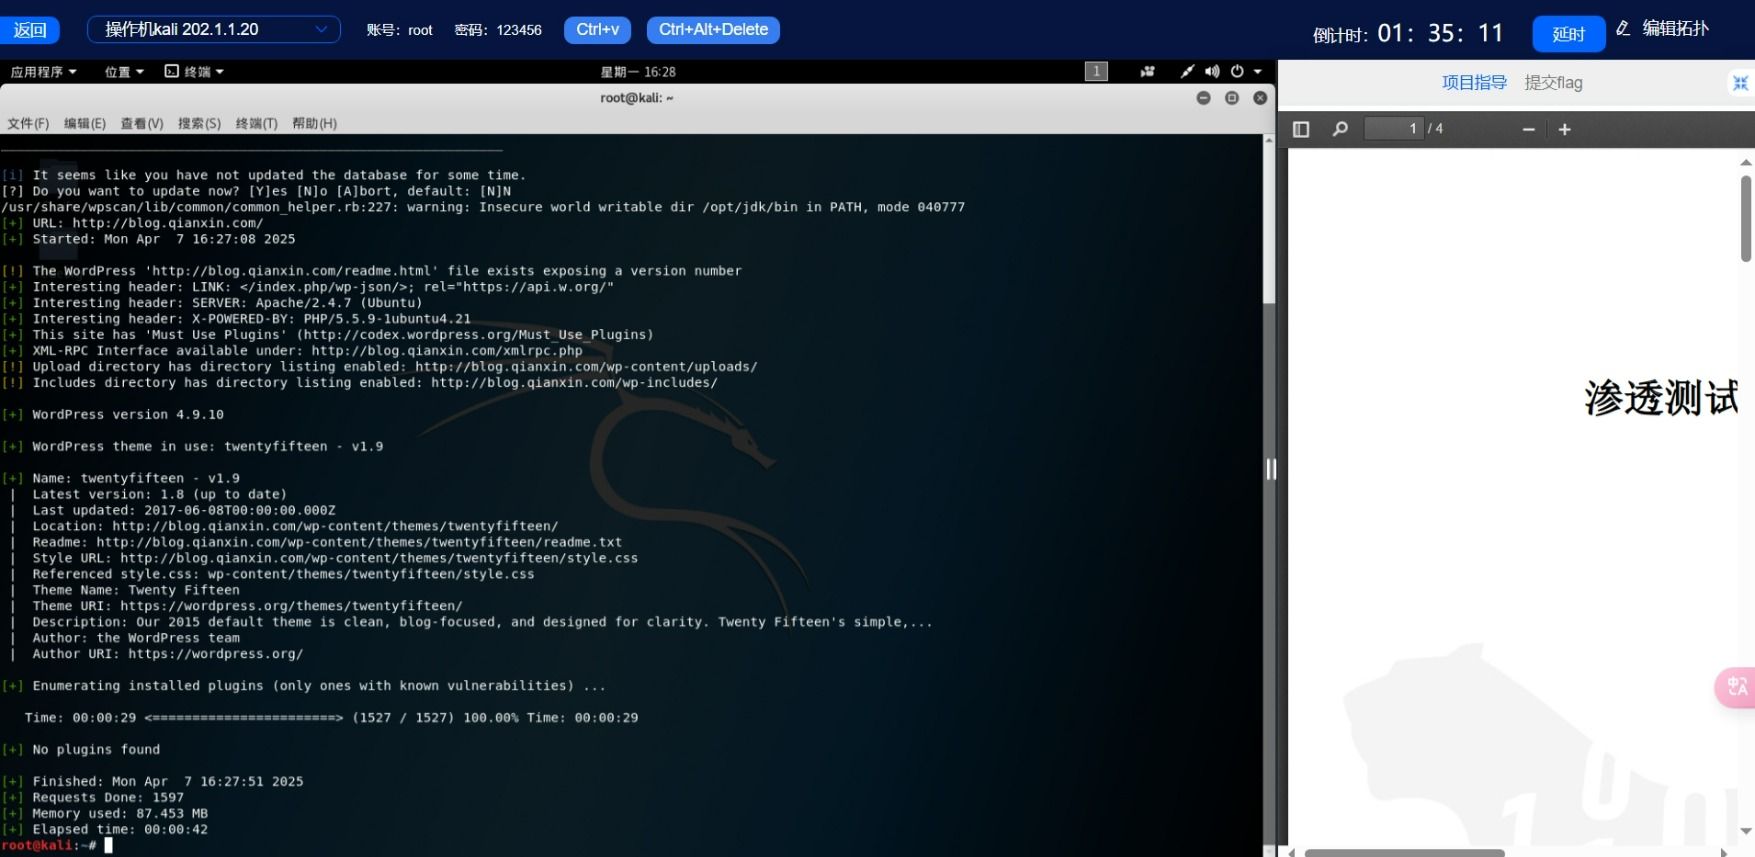1755x857 pixels.
Task: Open the 查看(V) menu in terminal
Action: 142,124
